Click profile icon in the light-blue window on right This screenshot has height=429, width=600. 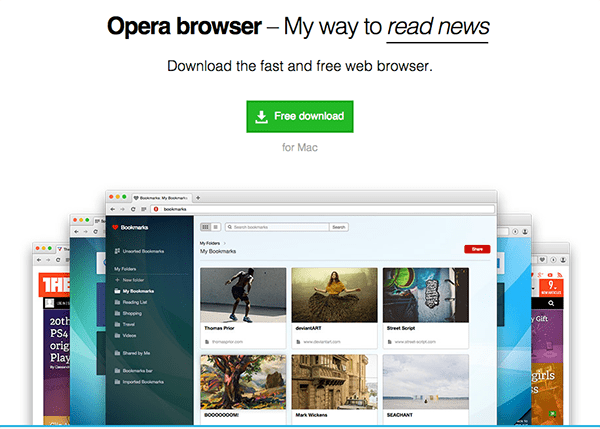tap(525, 232)
